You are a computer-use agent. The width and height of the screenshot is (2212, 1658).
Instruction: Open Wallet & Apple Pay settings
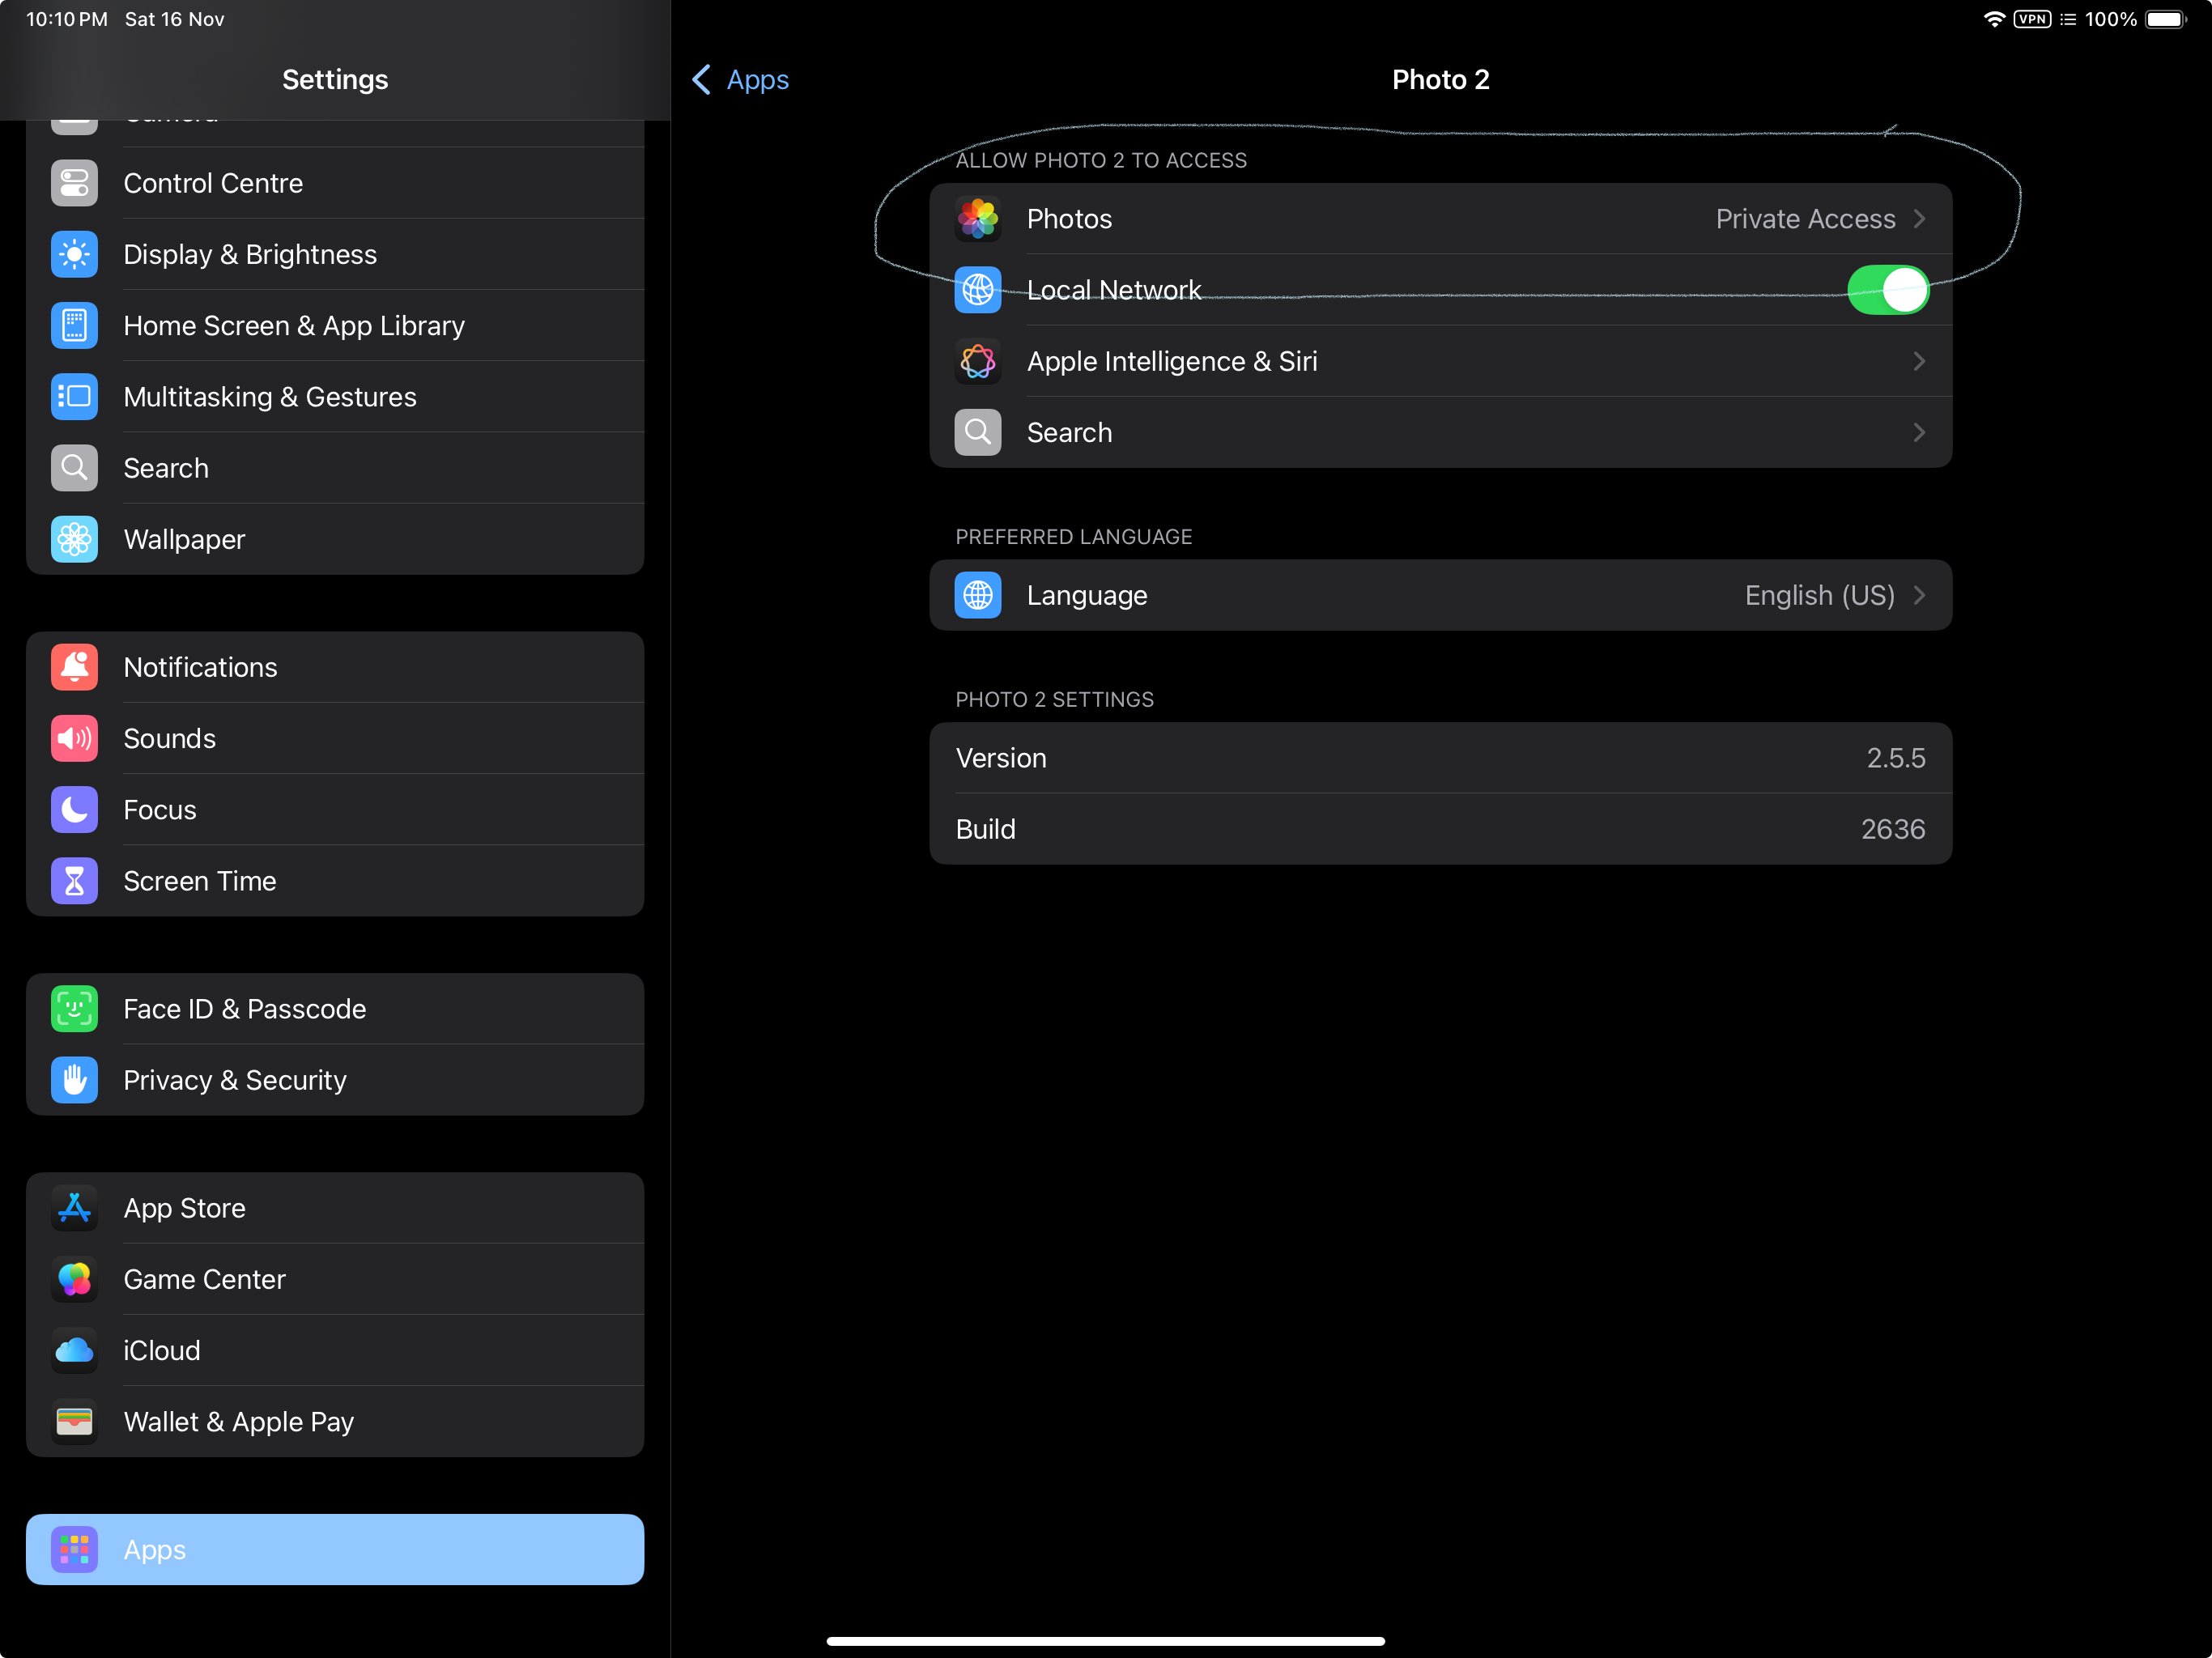point(335,1421)
